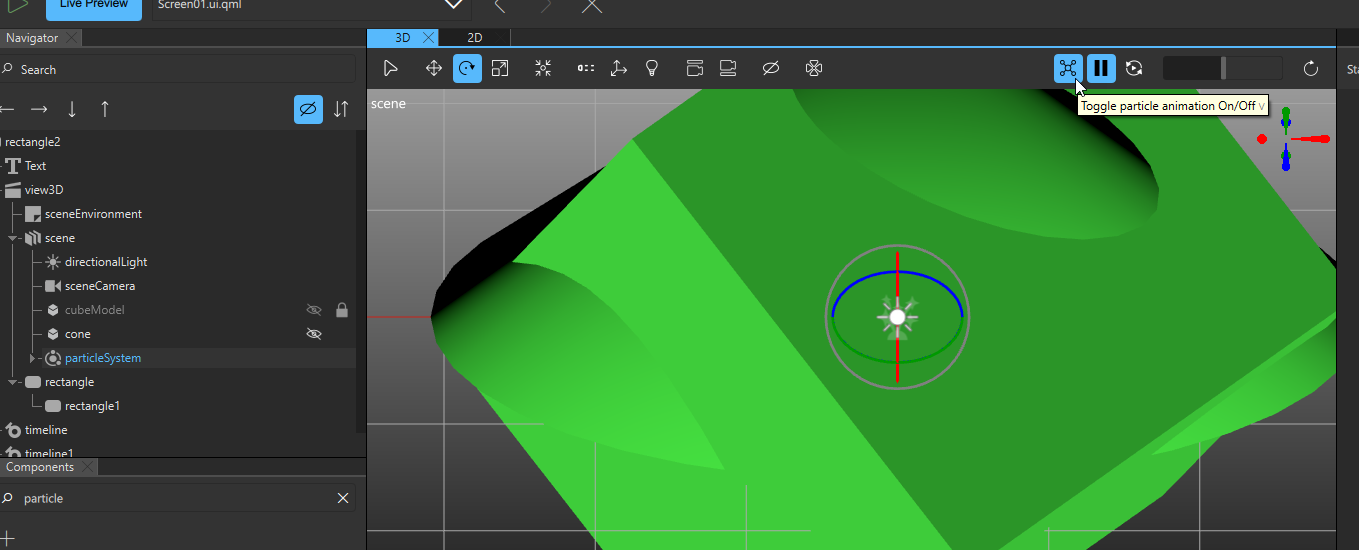The image size is (1359, 550).
Task: Switch to the selection arrow tool
Action: (391, 68)
